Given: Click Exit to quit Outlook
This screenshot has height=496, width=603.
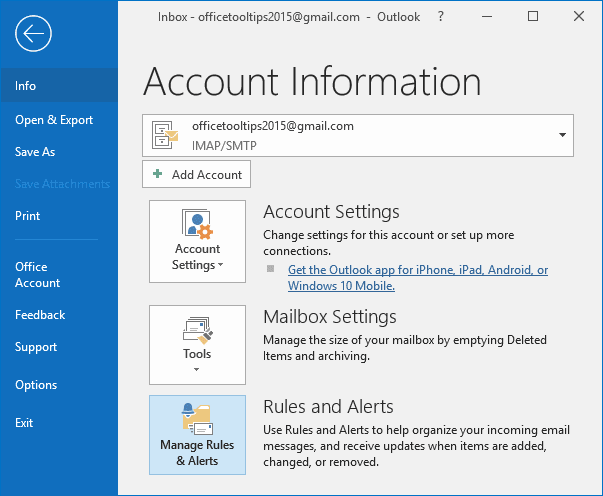Looking at the screenshot, I should (24, 423).
